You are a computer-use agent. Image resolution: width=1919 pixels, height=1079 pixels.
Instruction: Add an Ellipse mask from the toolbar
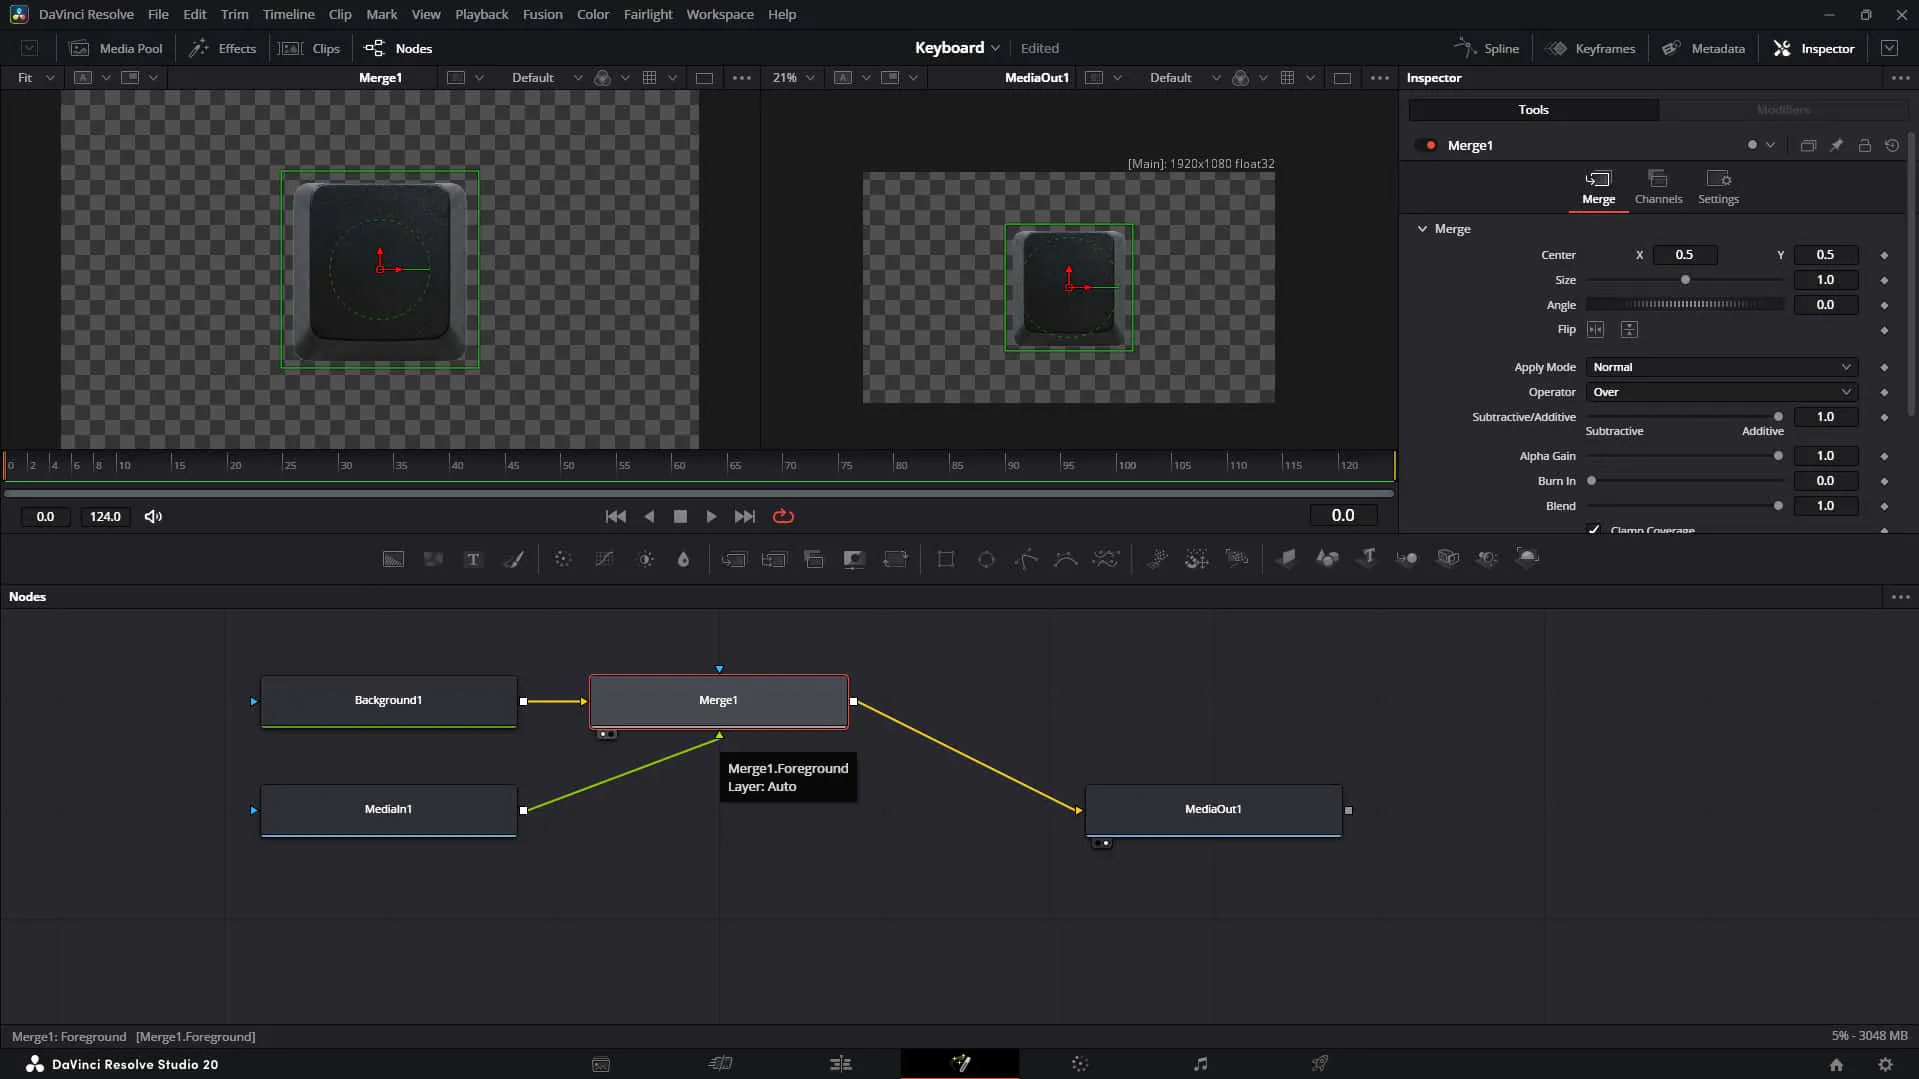(986, 559)
